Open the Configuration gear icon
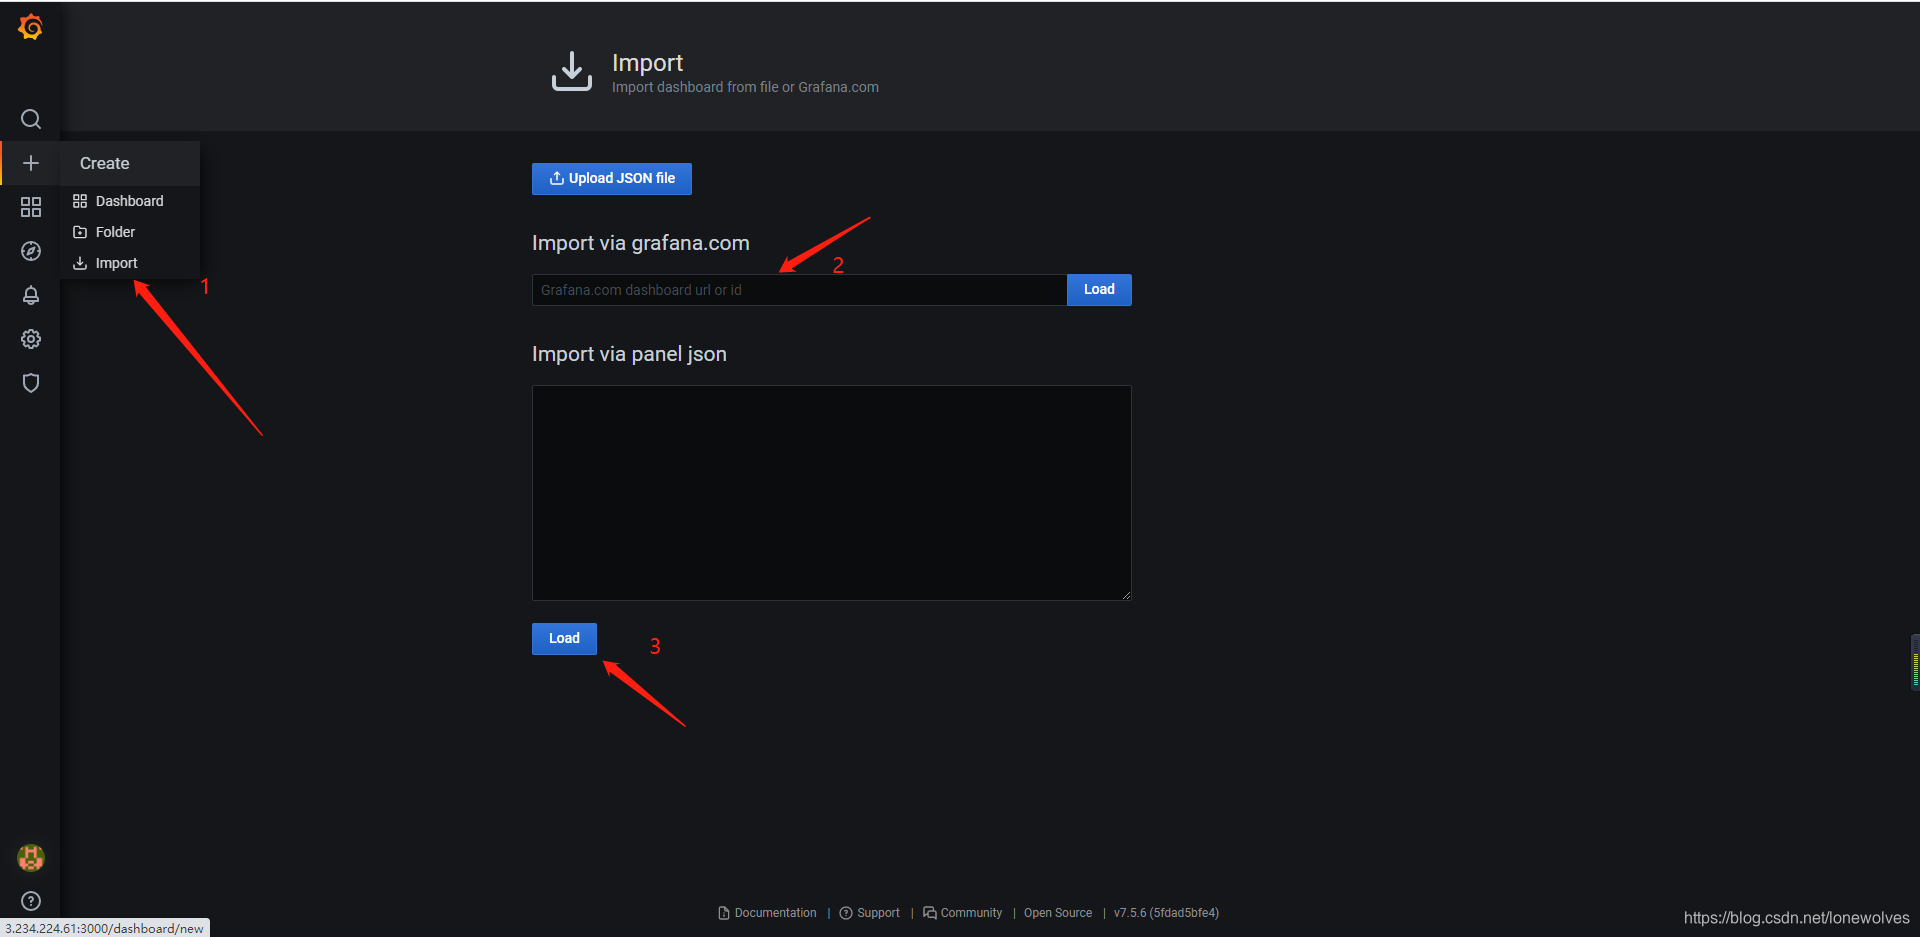 point(31,339)
